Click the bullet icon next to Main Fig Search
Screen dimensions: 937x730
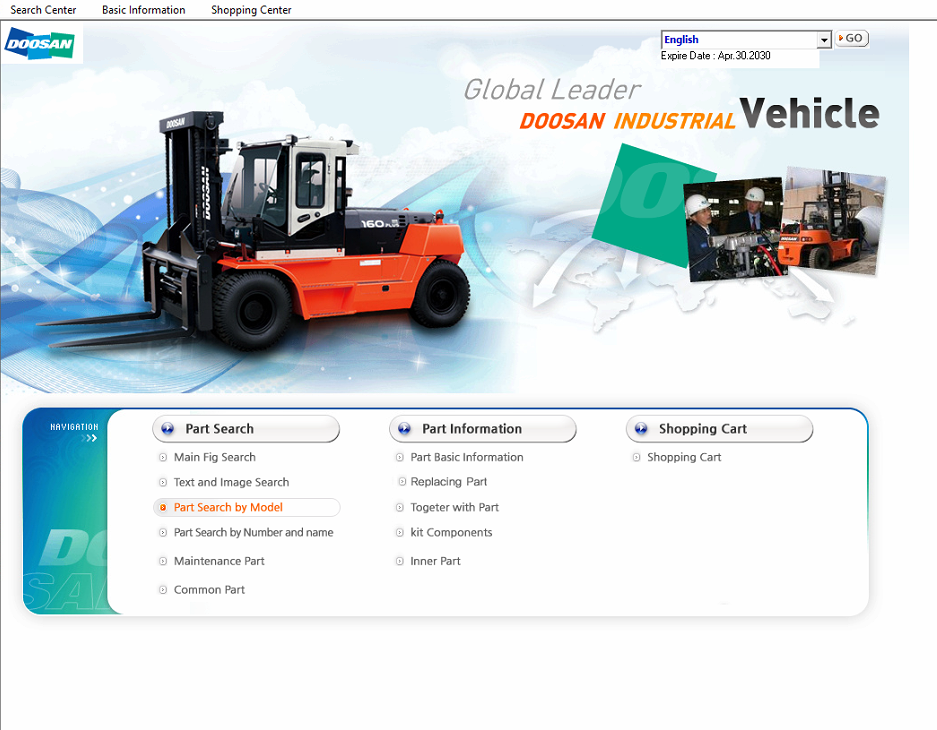pos(163,458)
